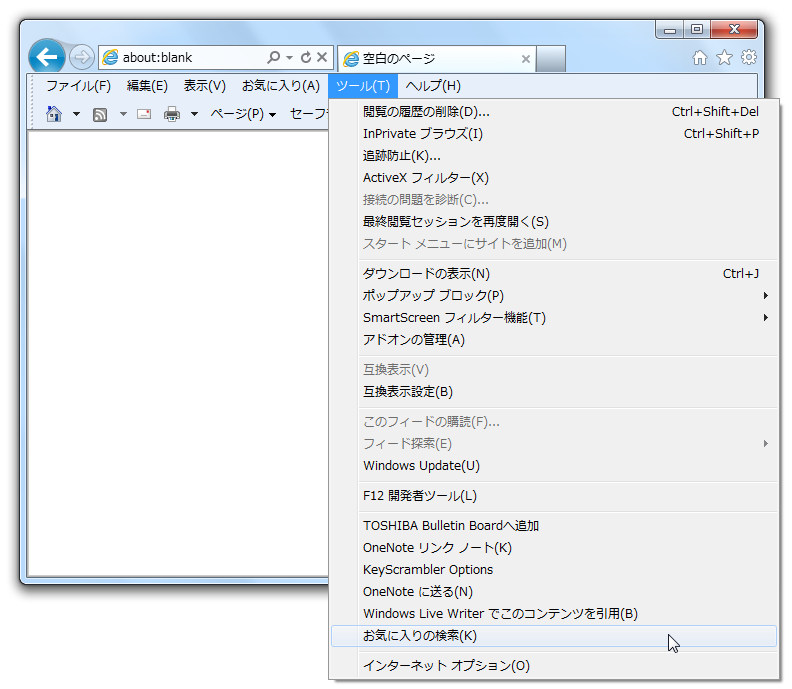
Task: Select InPrivate ブラウズ(I)
Action: 554,134
